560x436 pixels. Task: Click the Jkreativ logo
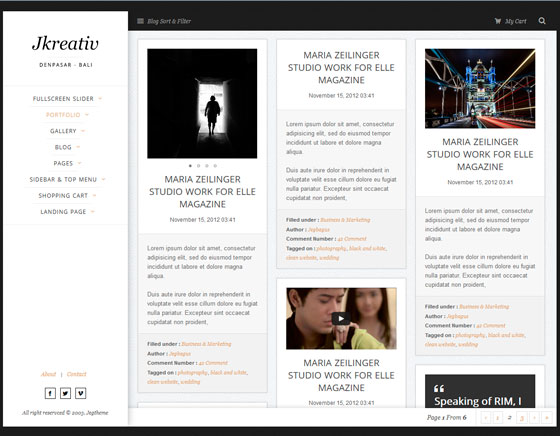click(65, 44)
